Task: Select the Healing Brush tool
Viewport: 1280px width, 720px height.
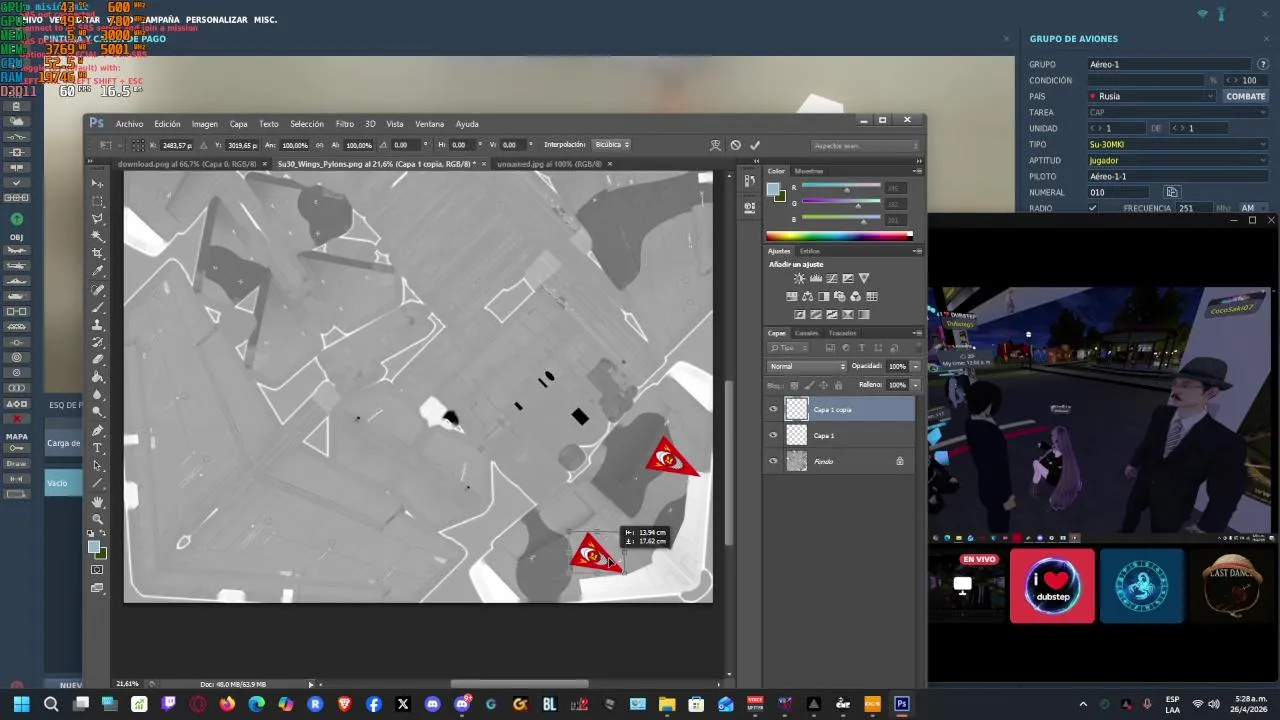Action: 97,290
